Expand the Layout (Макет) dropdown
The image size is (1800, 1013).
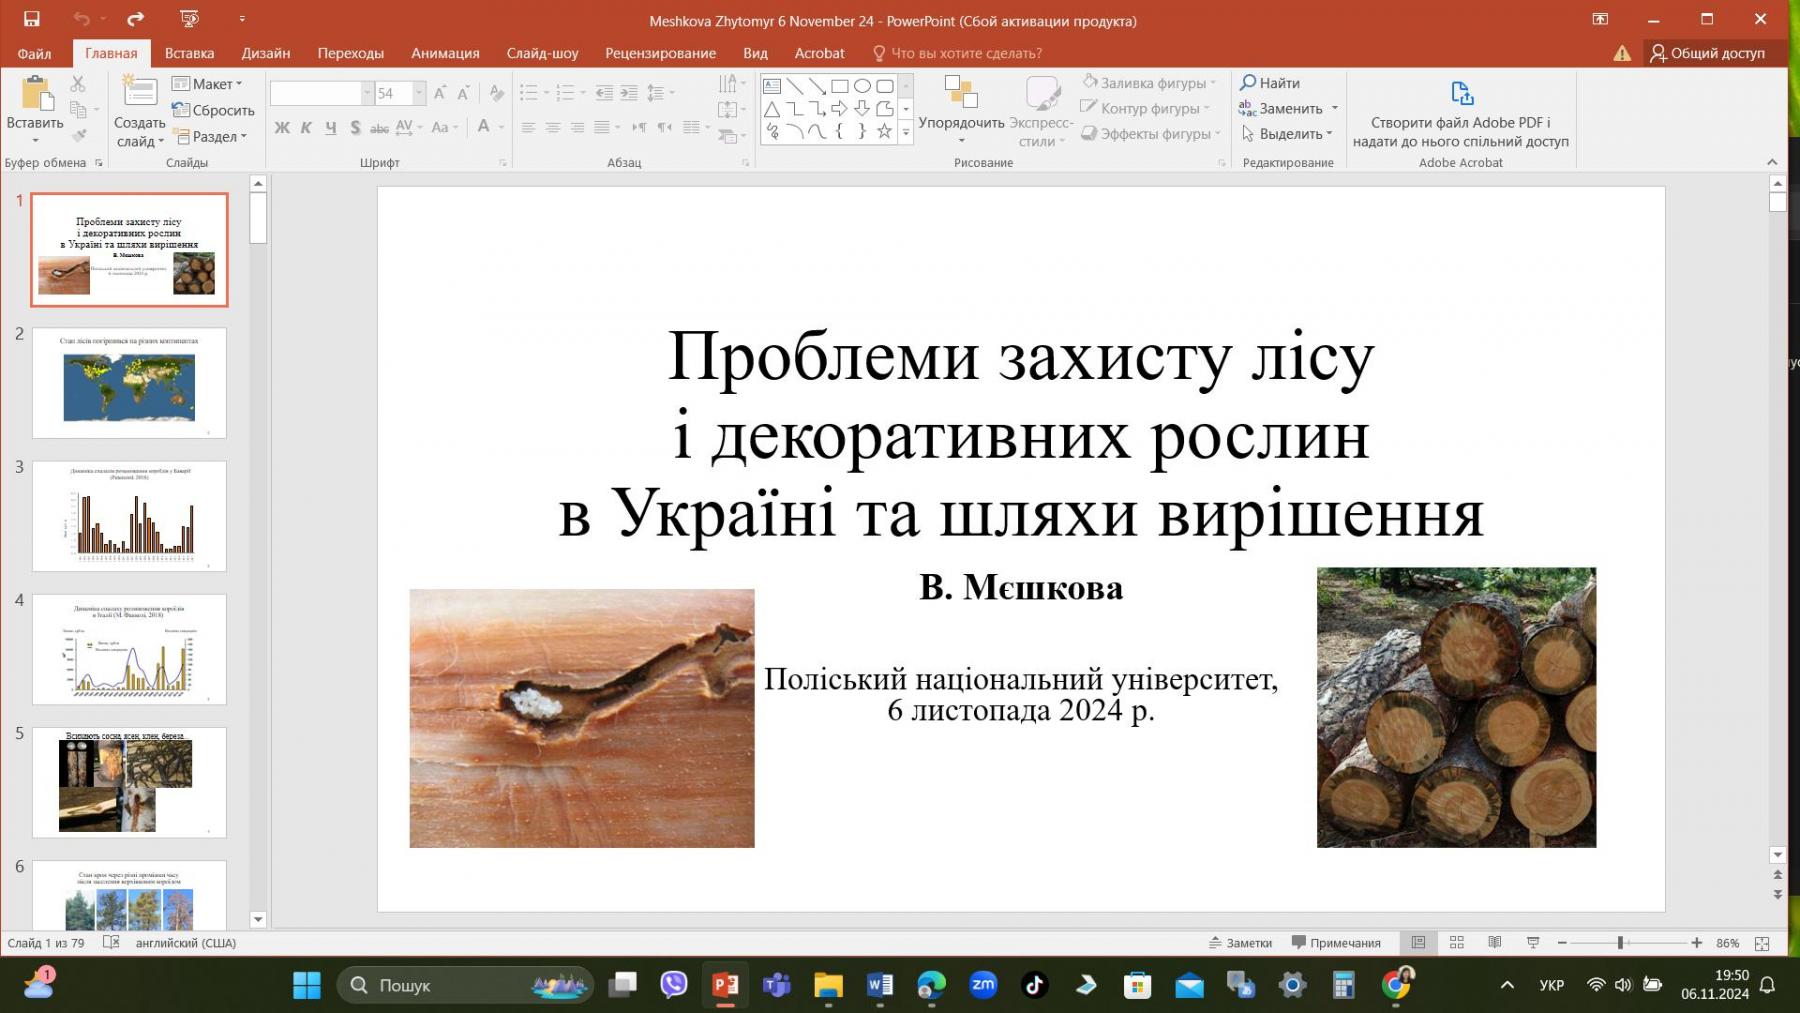coord(208,84)
